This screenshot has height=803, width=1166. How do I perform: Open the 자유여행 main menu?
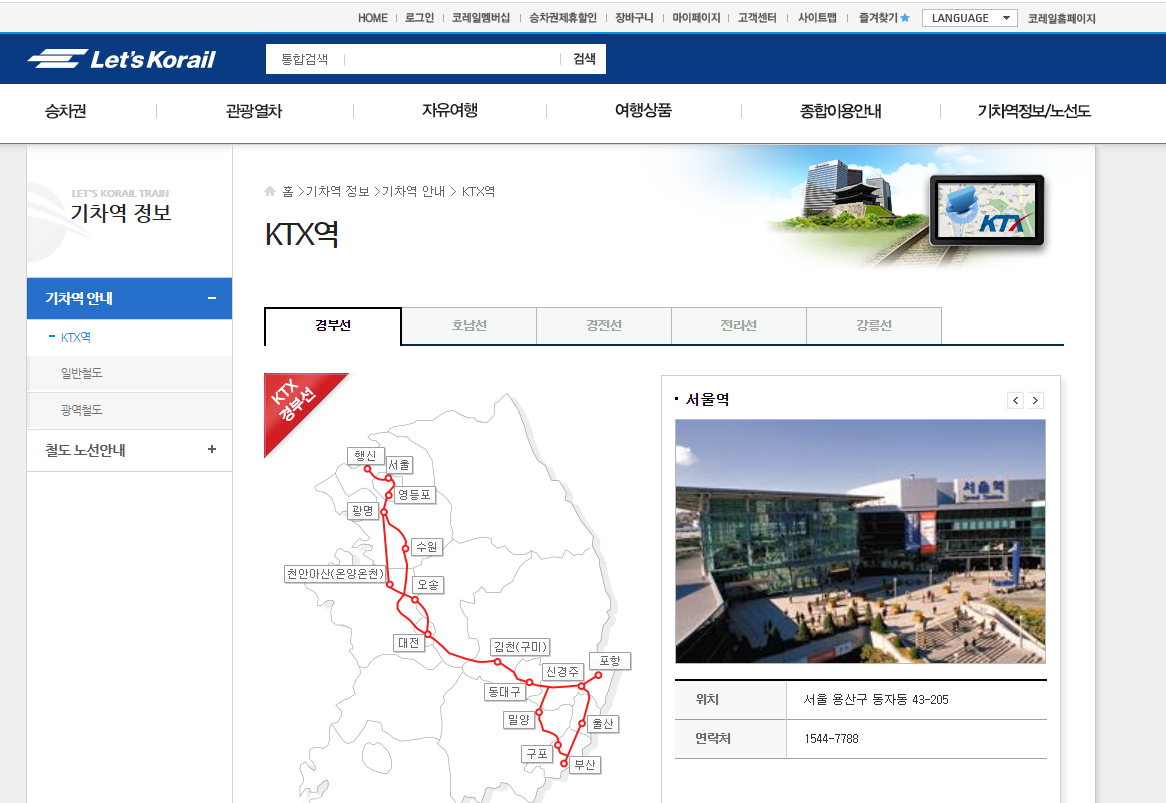click(450, 111)
